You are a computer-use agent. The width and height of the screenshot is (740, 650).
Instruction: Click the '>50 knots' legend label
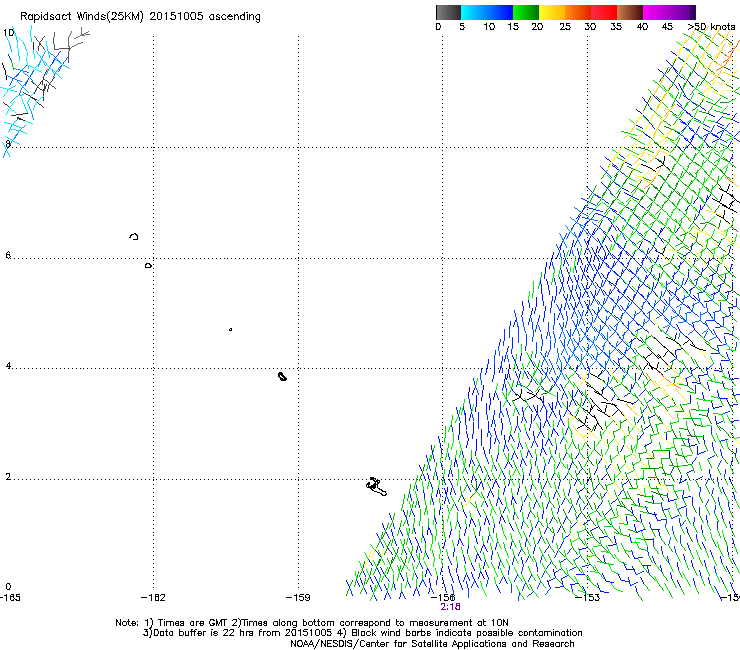[x=711, y=27]
